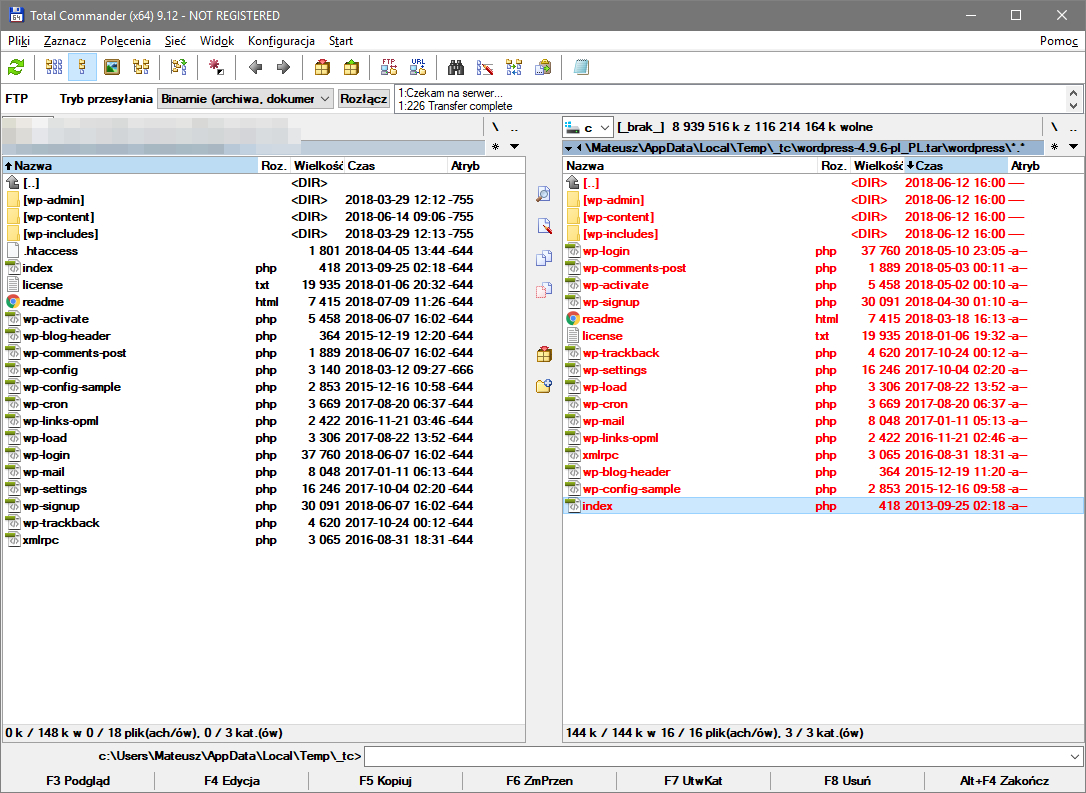
Task: Go forward with the right arrow icon
Action: click(283, 67)
